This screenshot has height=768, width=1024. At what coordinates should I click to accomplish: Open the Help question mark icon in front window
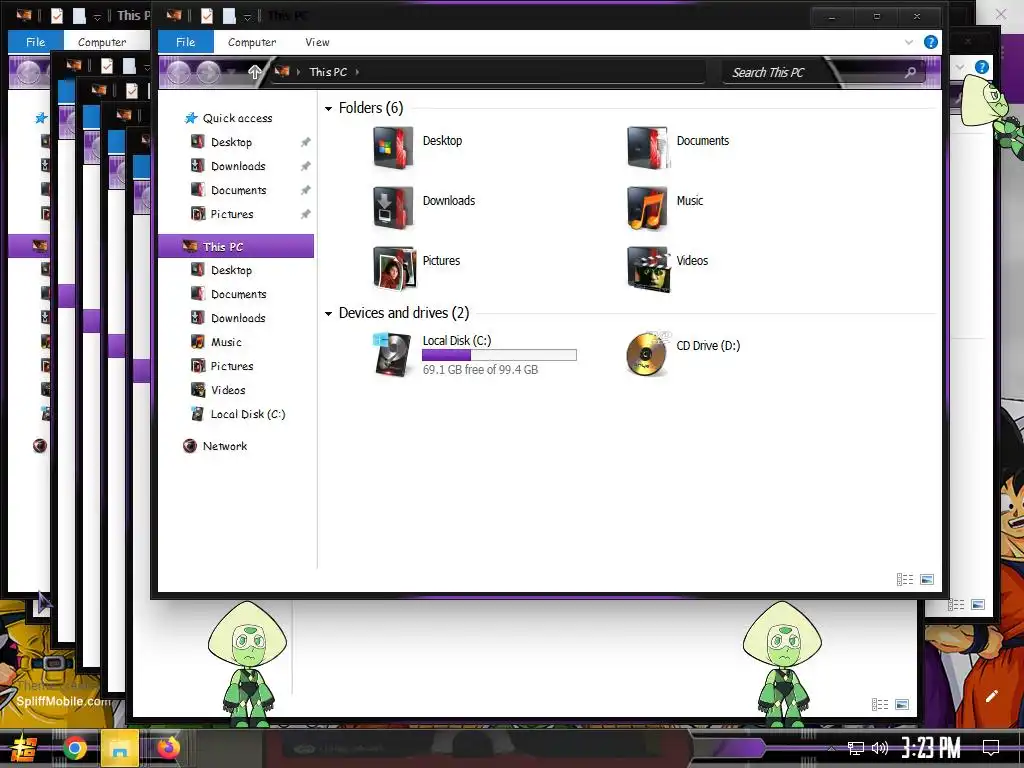coord(931,42)
